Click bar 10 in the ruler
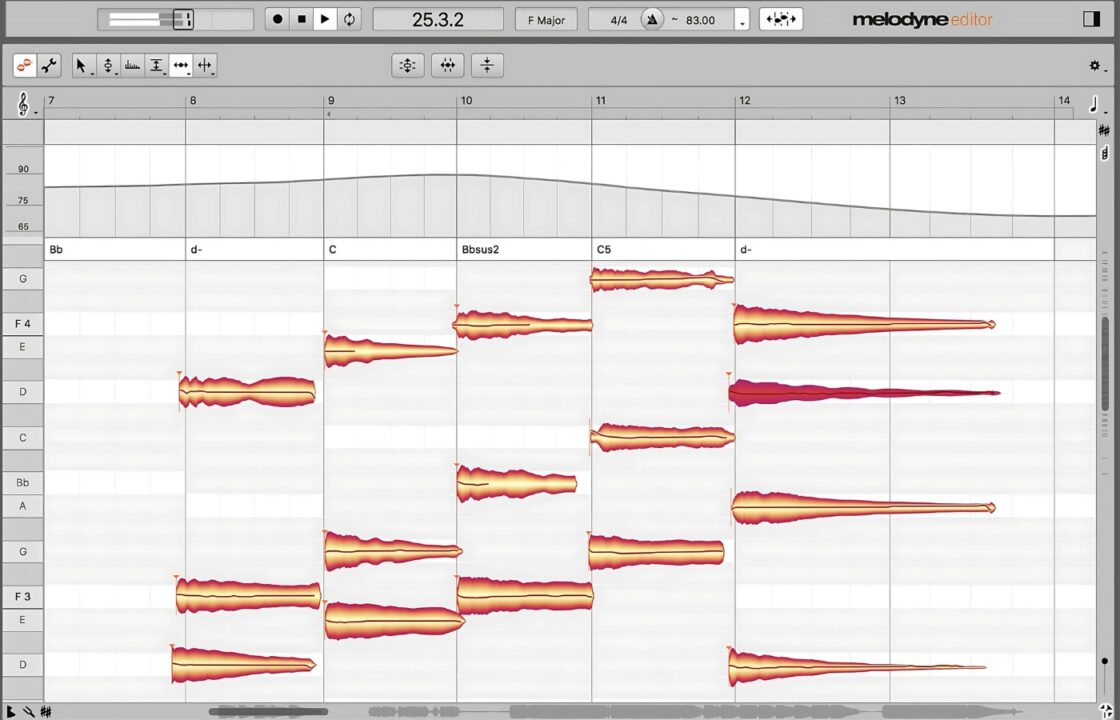 pyautogui.click(x=466, y=101)
